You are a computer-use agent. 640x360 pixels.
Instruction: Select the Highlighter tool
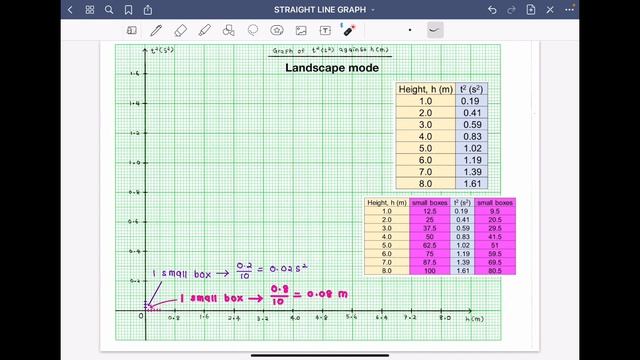pyautogui.click(x=204, y=30)
